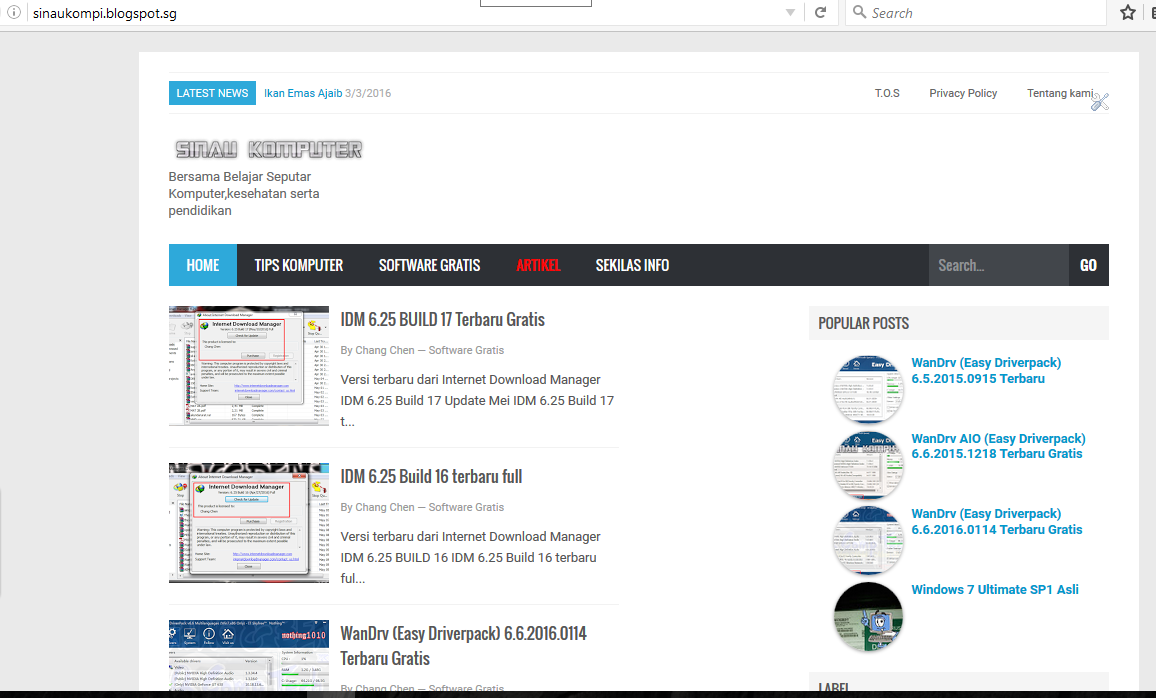Click Software Gratis category under IDM Build 17 post
The height and width of the screenshot is (698, 1156).
pyautogui.click(x=466, y=350)
